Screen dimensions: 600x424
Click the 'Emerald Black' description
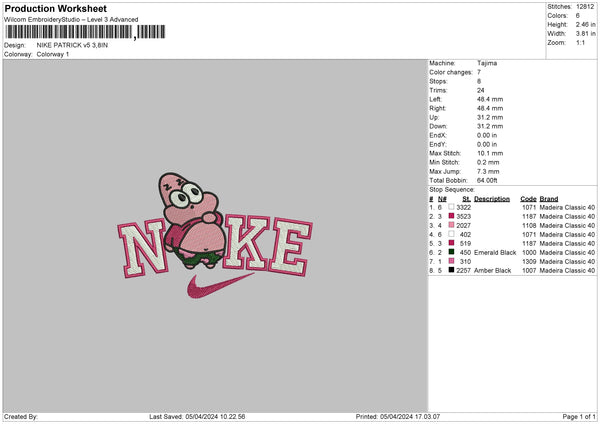[495, 253]
